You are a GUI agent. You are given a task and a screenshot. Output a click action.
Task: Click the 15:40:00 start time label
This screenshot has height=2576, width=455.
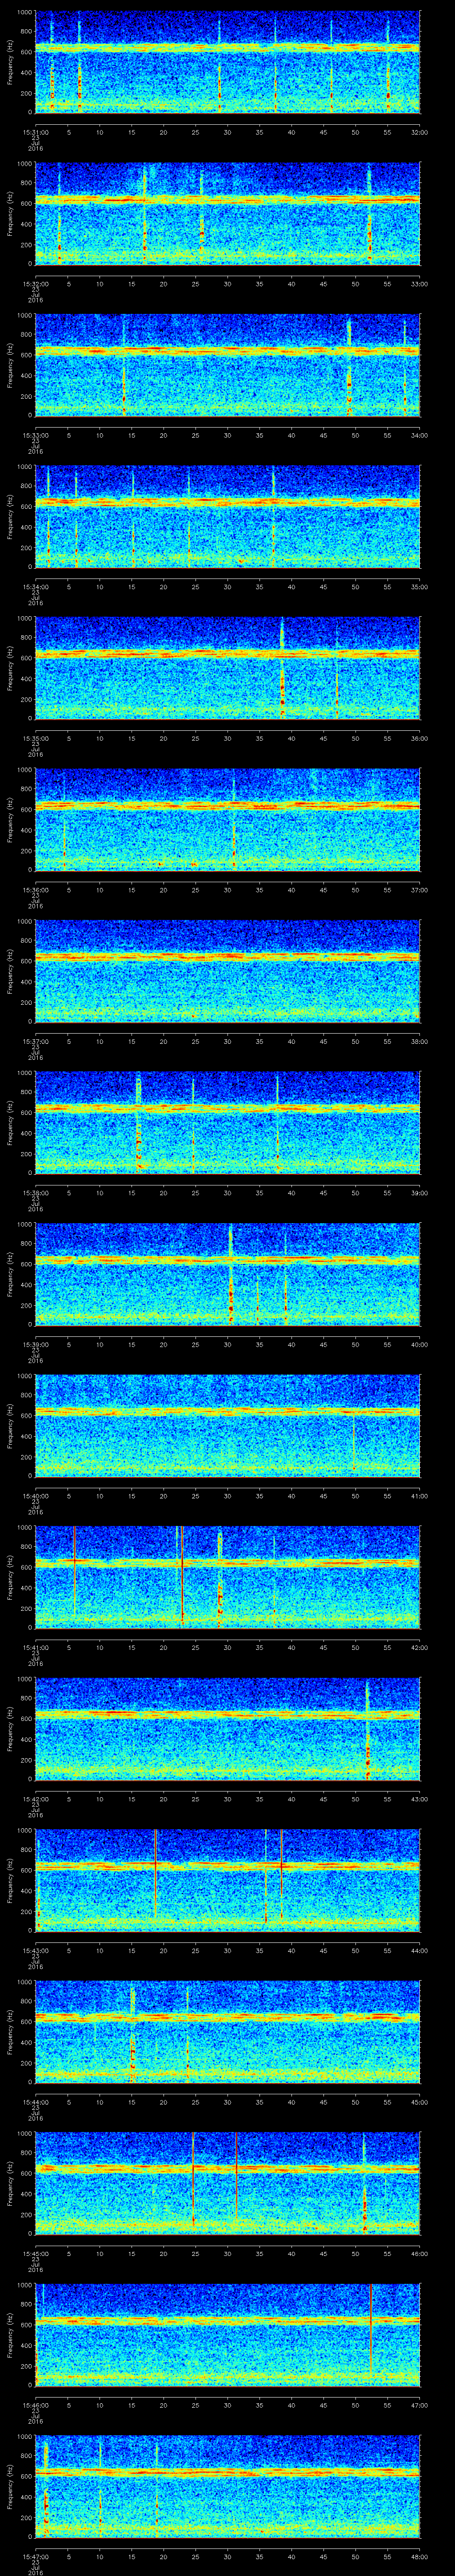coord(35,1495)
